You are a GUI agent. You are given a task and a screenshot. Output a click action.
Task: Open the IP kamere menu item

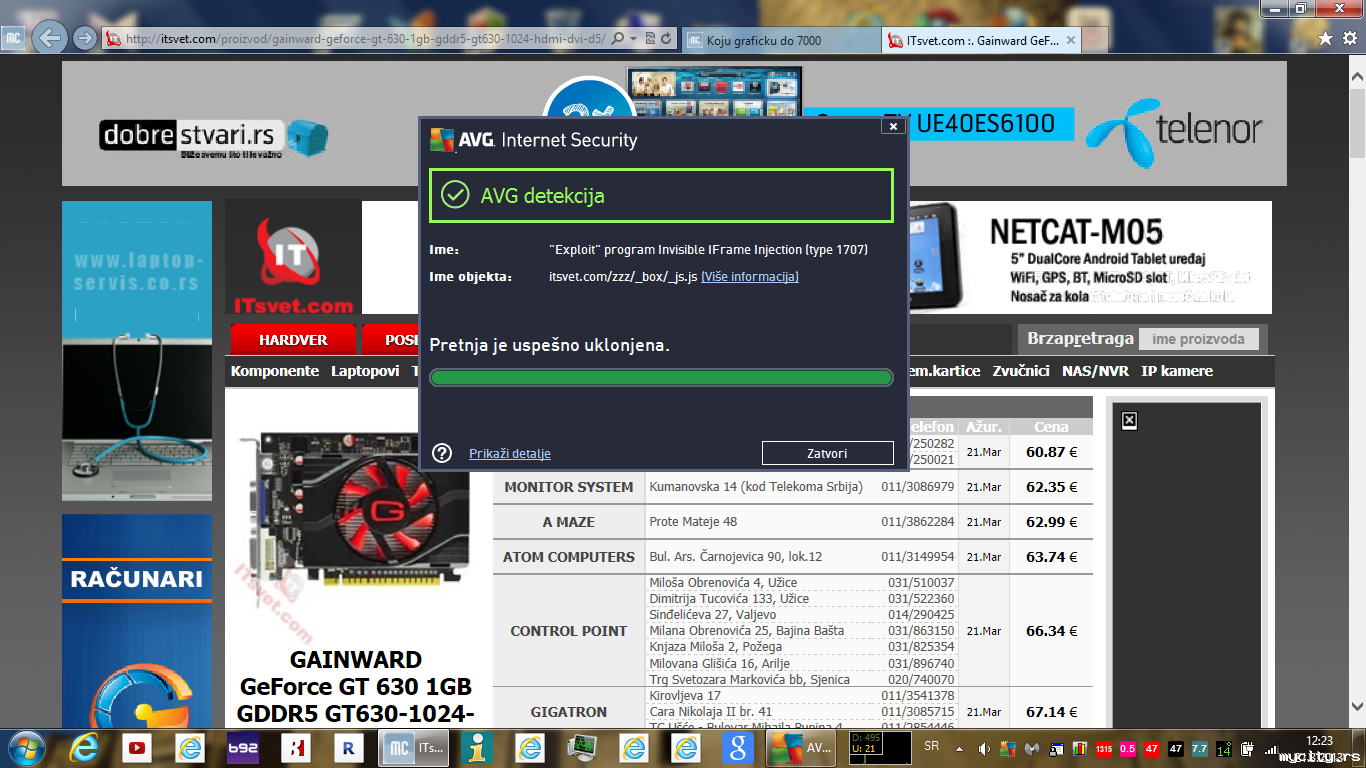(1177, 371)
